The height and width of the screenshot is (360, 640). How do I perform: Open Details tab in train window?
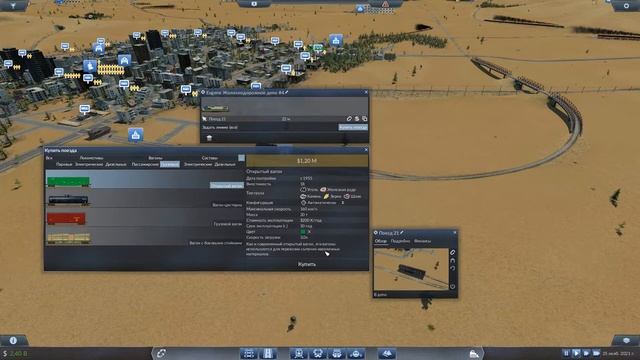coord(400,241)
